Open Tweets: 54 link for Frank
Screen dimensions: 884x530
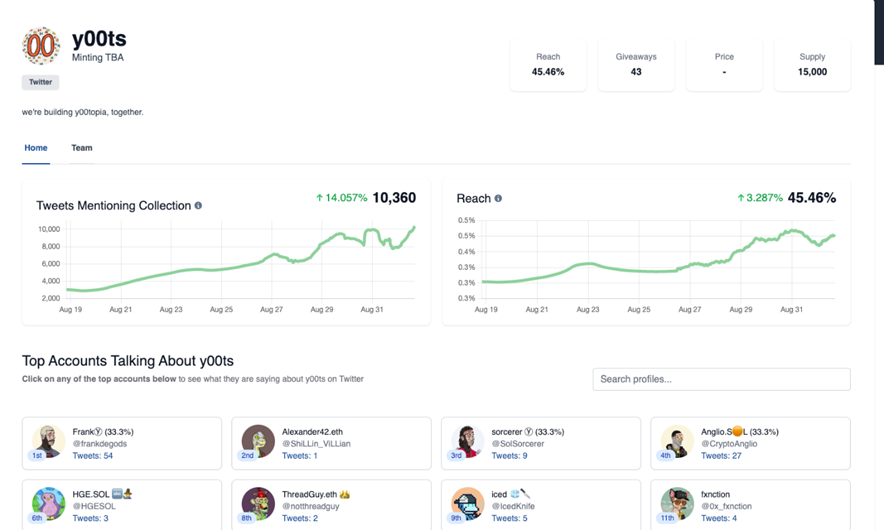point(92,456)
